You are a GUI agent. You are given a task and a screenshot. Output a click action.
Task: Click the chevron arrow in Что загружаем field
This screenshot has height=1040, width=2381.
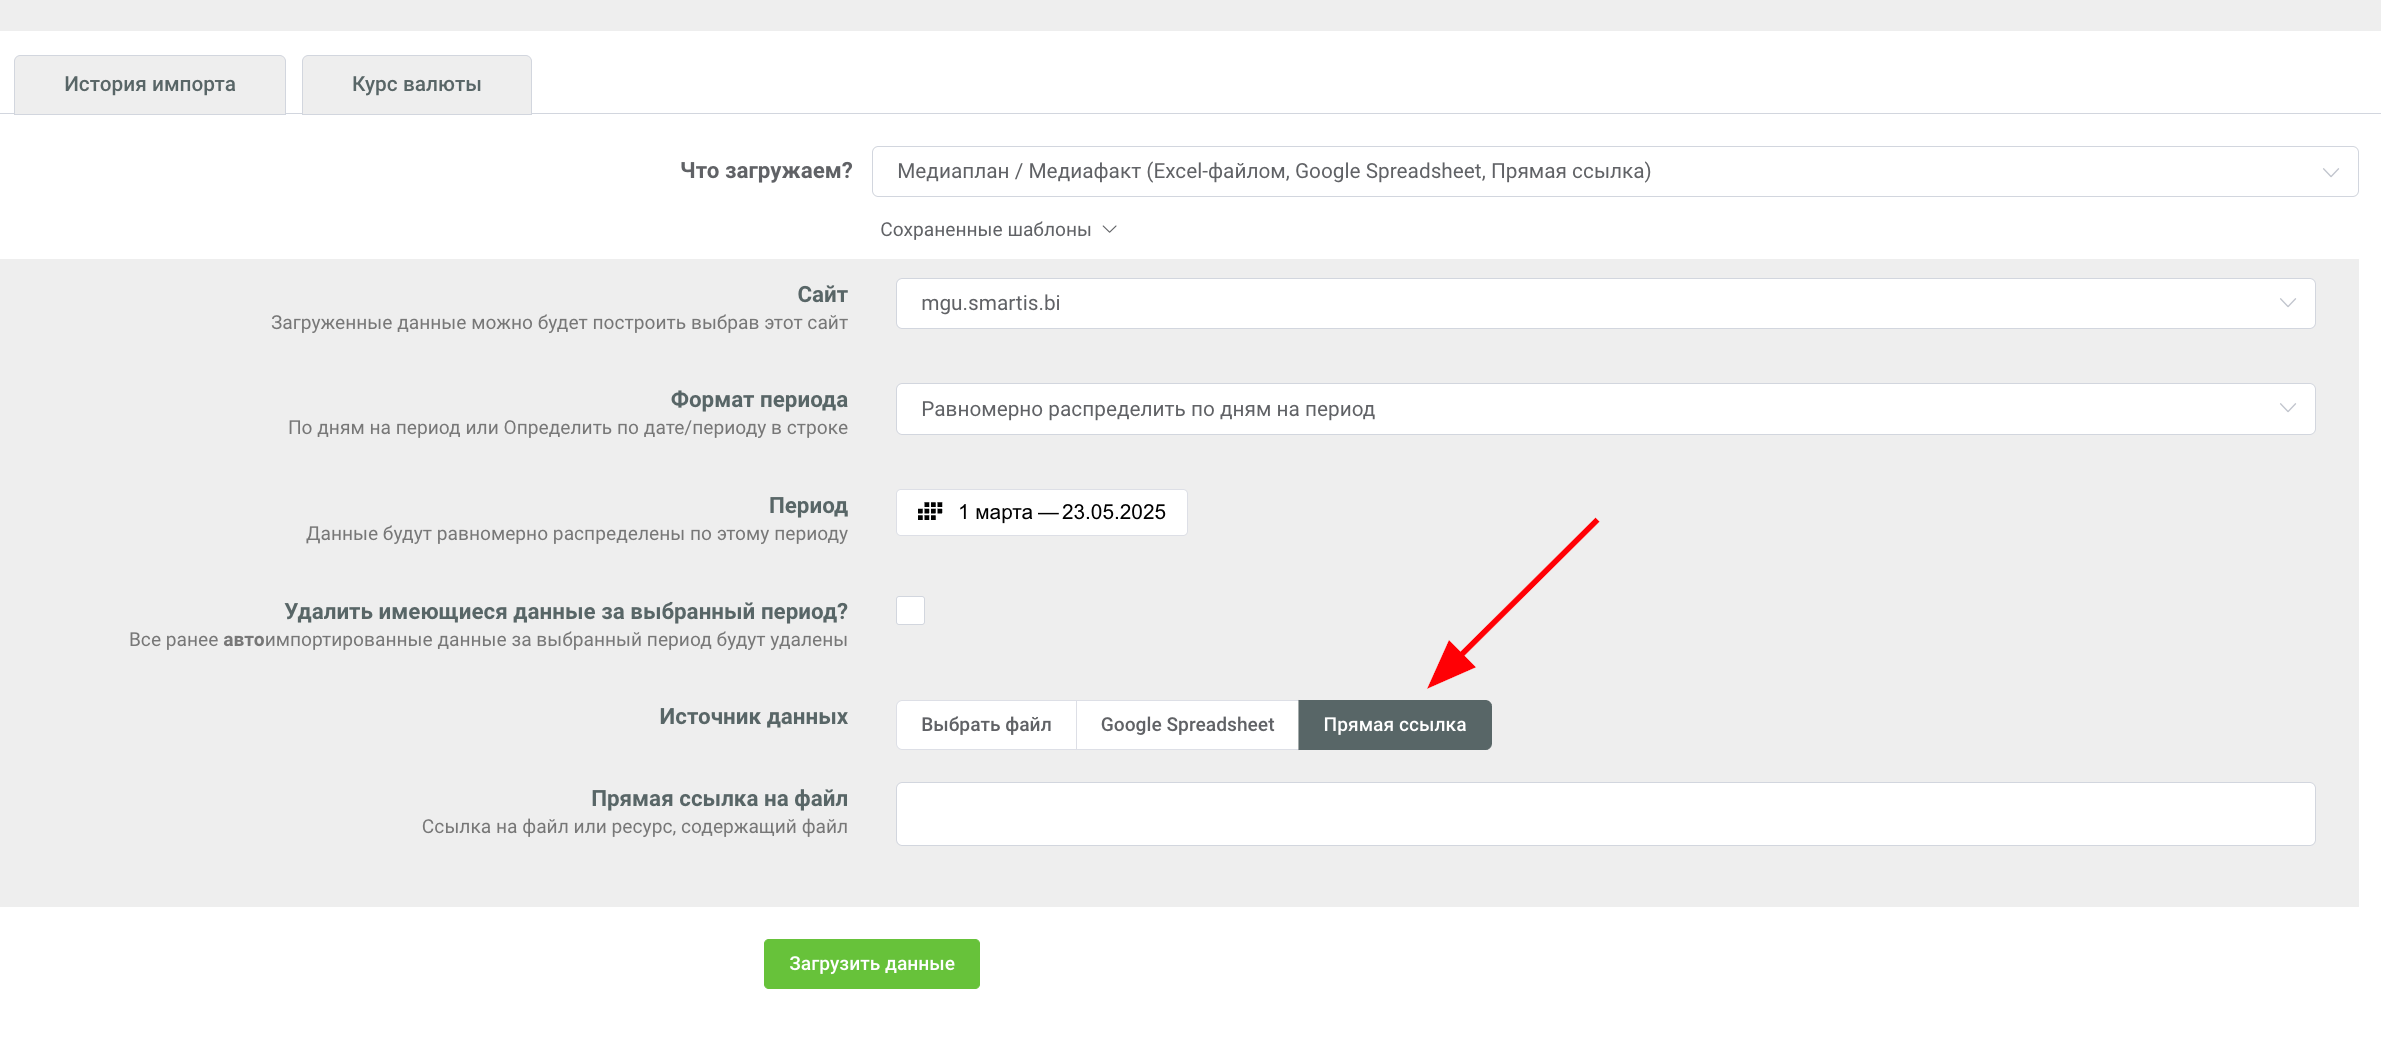click(x=2330, y=173)
